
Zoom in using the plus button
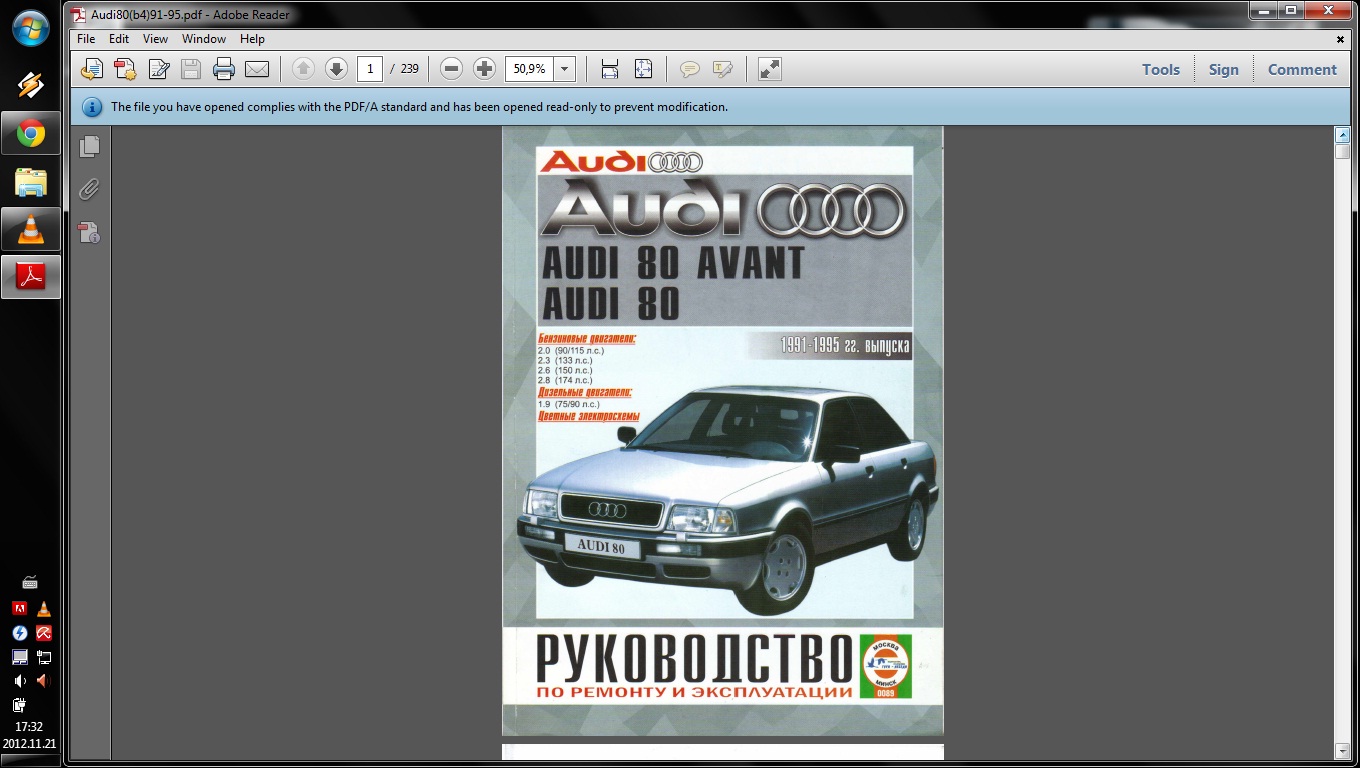(484, 69)
